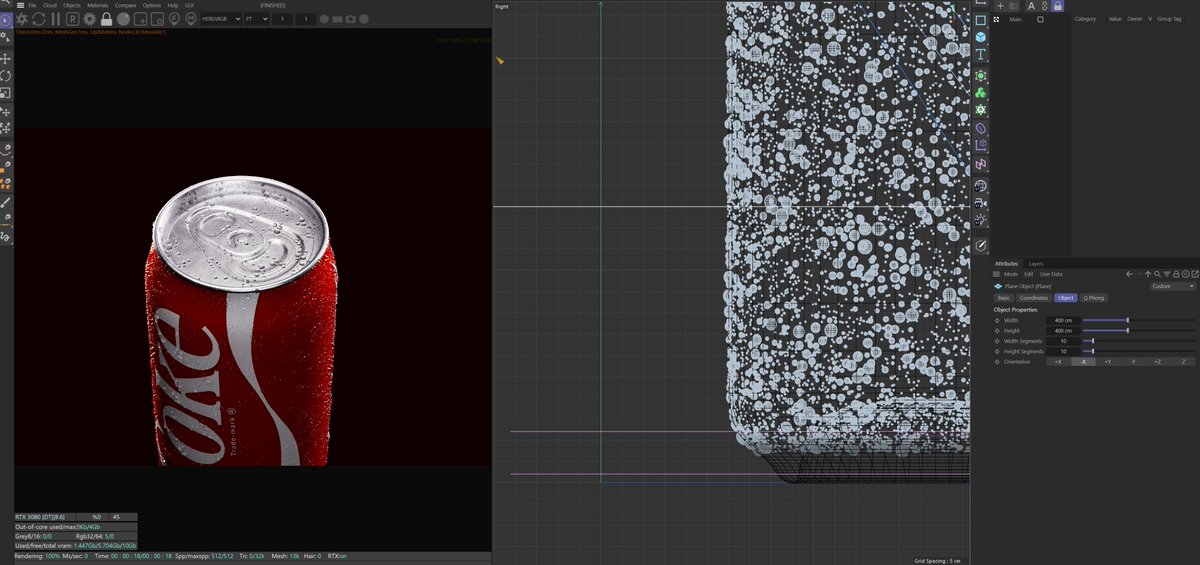The width and height of the screenshot is (1200, 565).
Task: Set orientation to +Z
Action: [1158, 361]
